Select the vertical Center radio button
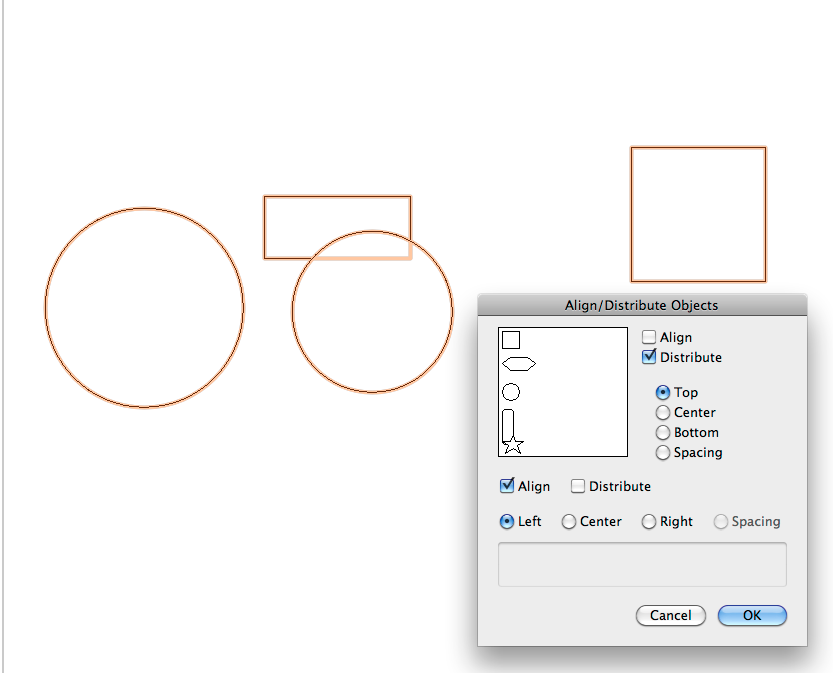Image resolution: width=833 pixels, height=673 pixels. point(662,413)
